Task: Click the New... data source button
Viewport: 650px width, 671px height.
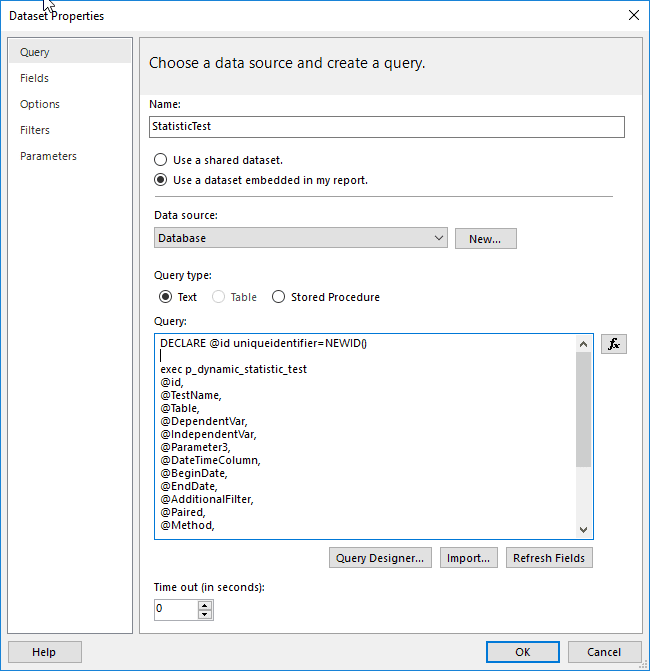Action: click(x=485, y=238)
